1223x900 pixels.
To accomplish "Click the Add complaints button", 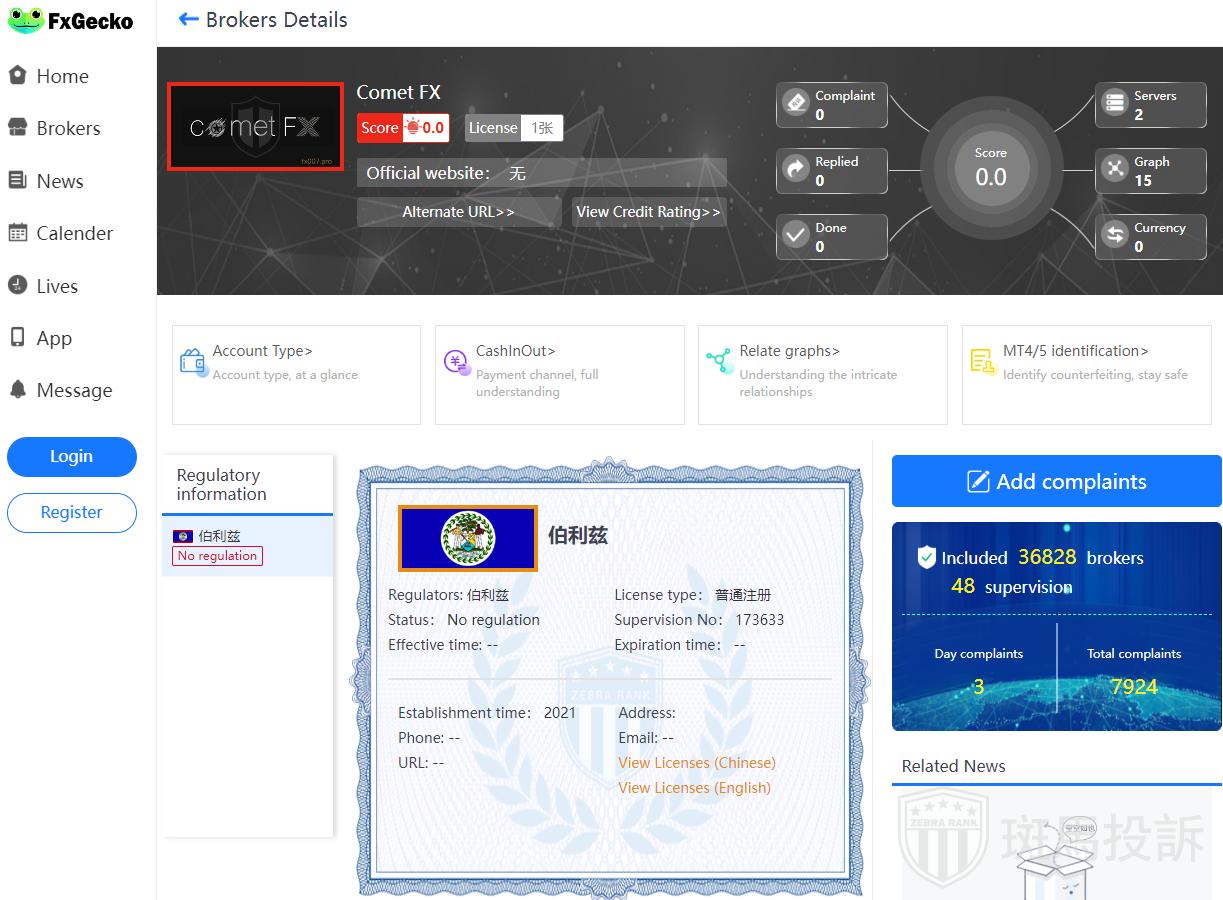I will (1056, 481).
